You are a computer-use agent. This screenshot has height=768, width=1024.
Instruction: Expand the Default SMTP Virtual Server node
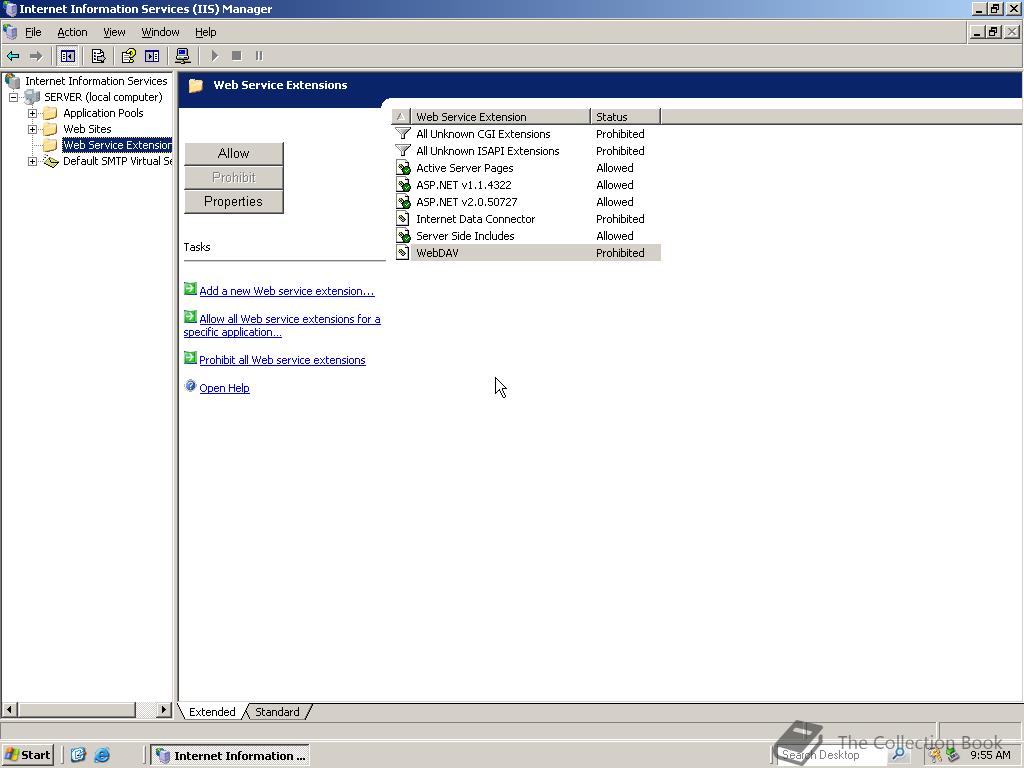(32, 161)
